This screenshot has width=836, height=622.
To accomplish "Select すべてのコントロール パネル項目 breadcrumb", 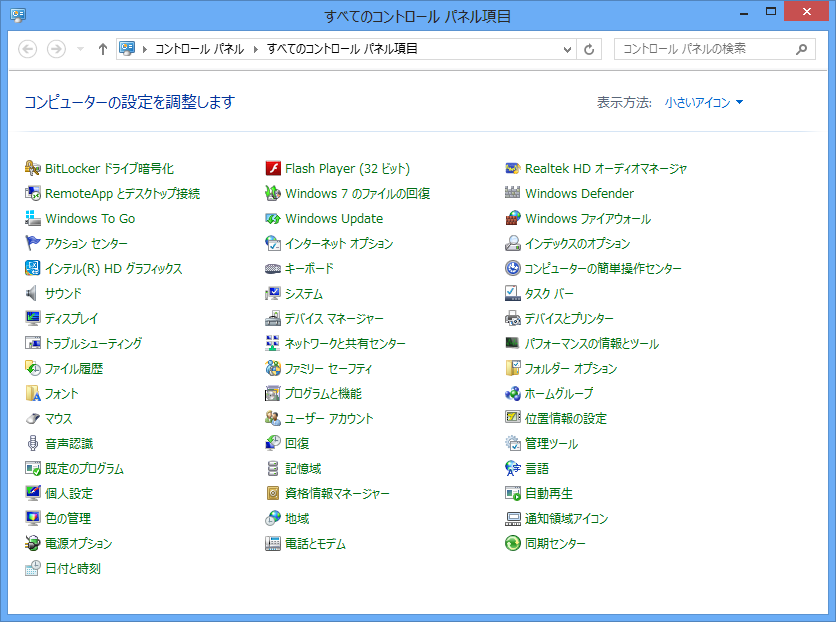I will 342,49.
